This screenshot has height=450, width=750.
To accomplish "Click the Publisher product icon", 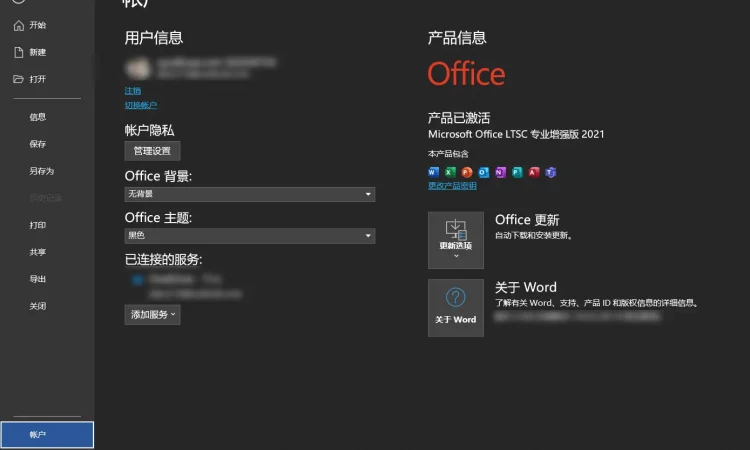I will click(x=517, y=172).
